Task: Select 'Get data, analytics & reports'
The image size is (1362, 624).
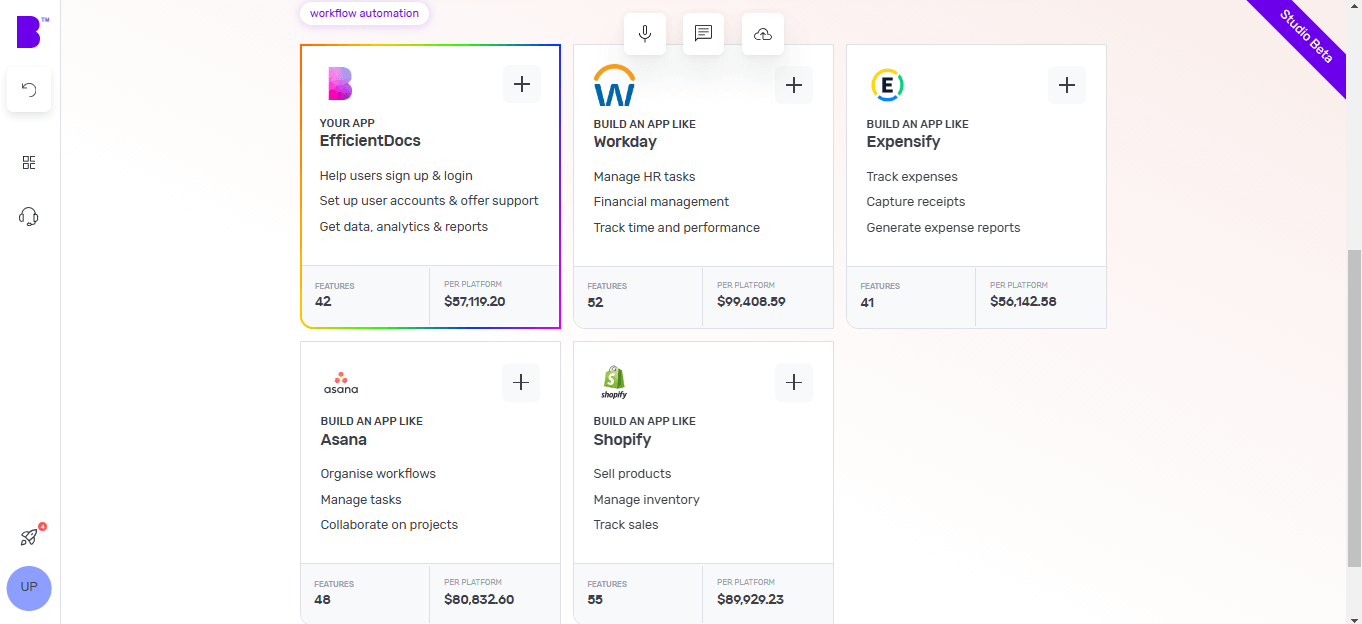Action: (x=404, y=227)
